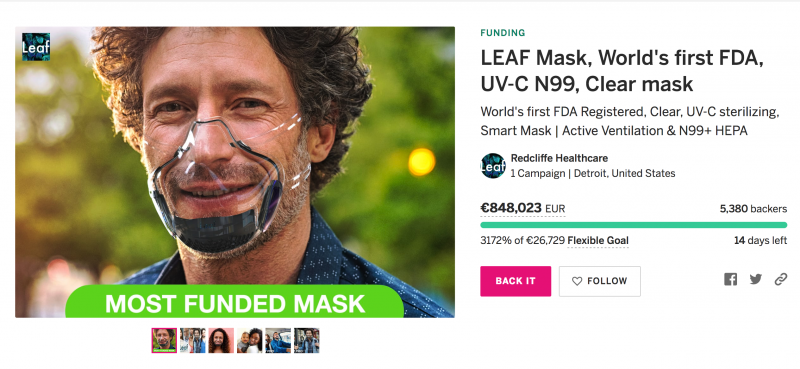This screenshot has width=800, height=369.
Task: Click the LEAF Mask campaign title
Action: pos(622,71)
